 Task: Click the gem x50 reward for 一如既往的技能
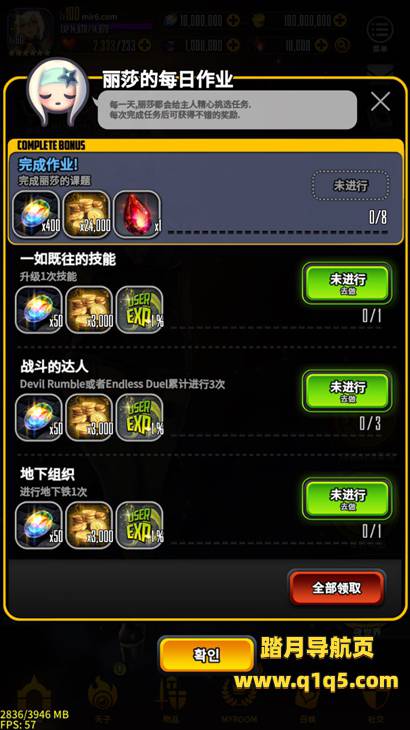coord(39,310)
